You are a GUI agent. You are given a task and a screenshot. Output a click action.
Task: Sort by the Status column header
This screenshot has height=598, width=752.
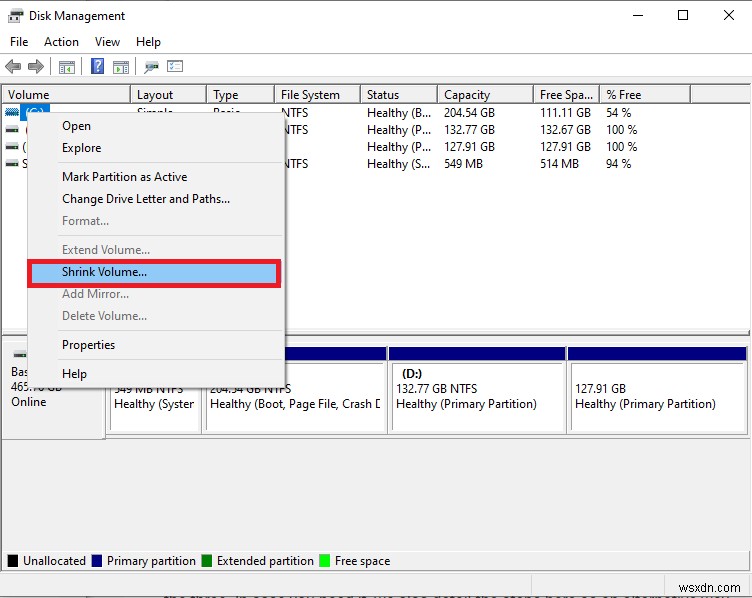399,94
